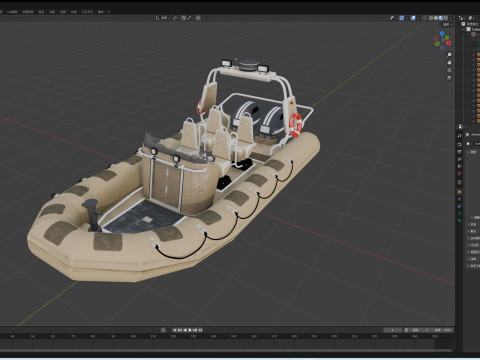Screen dimensions: 480x360
Task: Open the World properties tab
Action: click(x=459, y=173)
